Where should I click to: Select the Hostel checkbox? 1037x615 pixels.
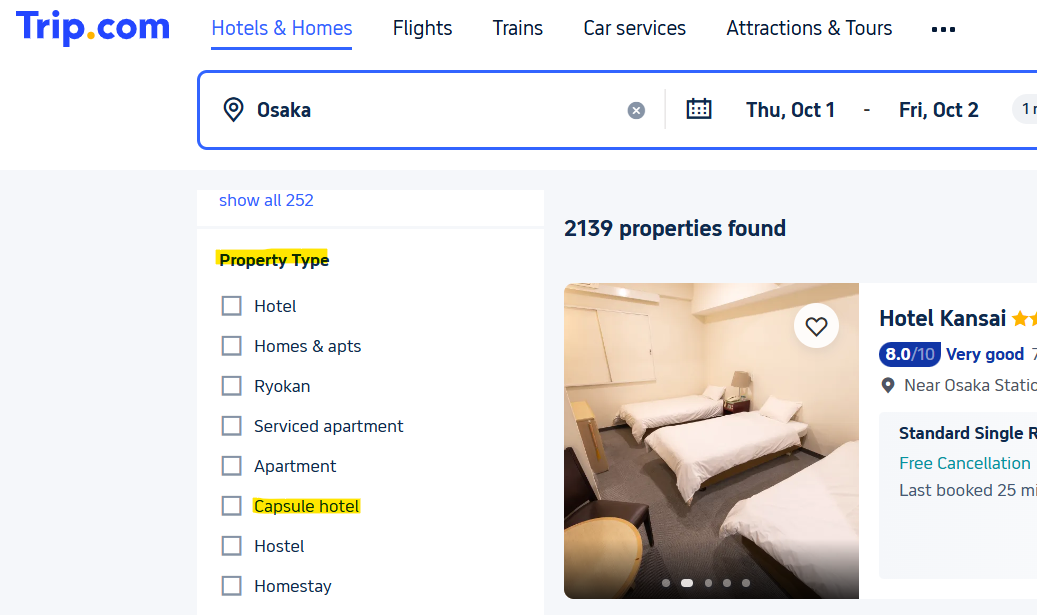point(232,546)
